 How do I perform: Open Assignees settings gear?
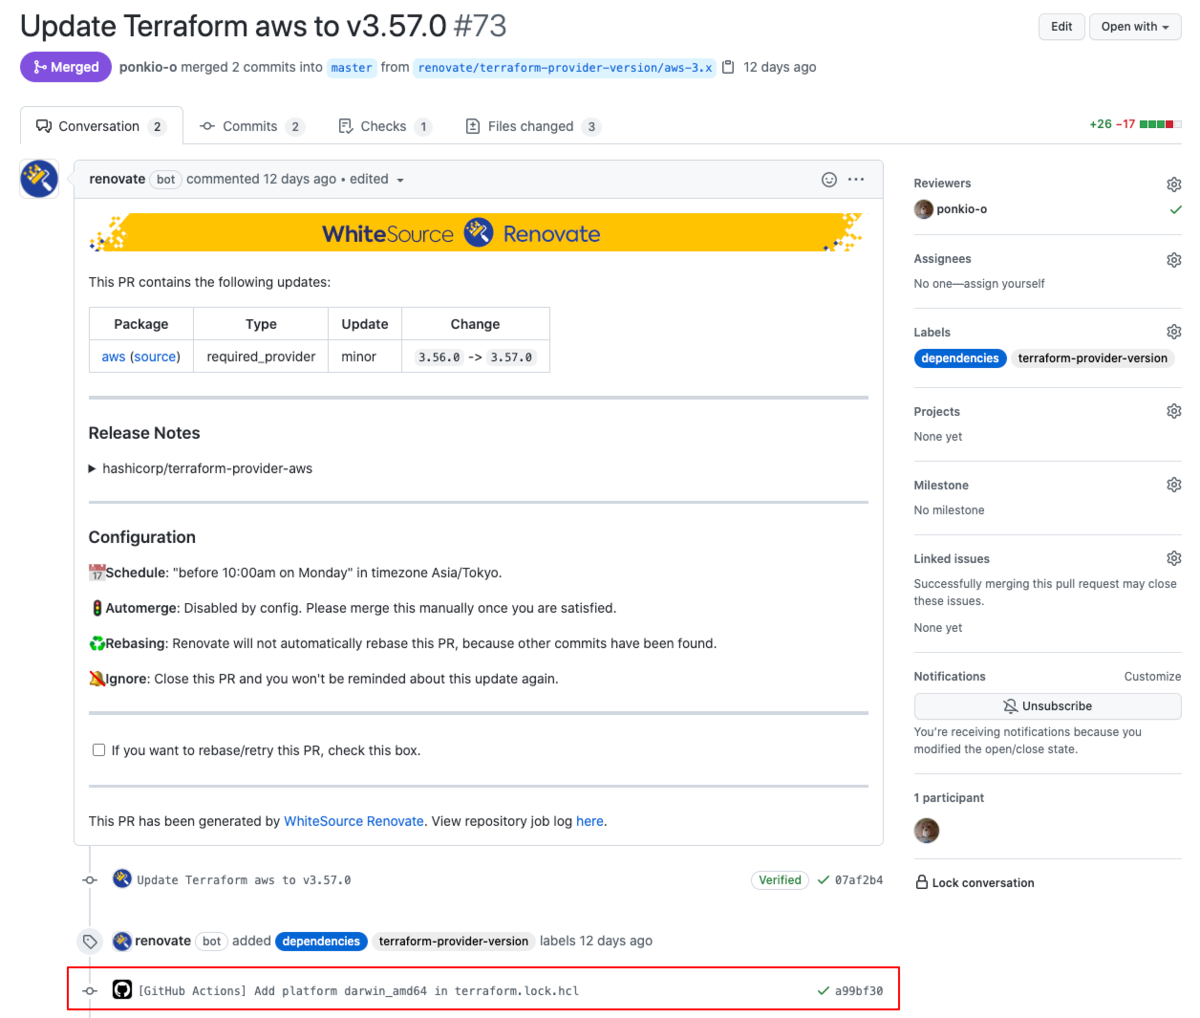coord(1174,259)
